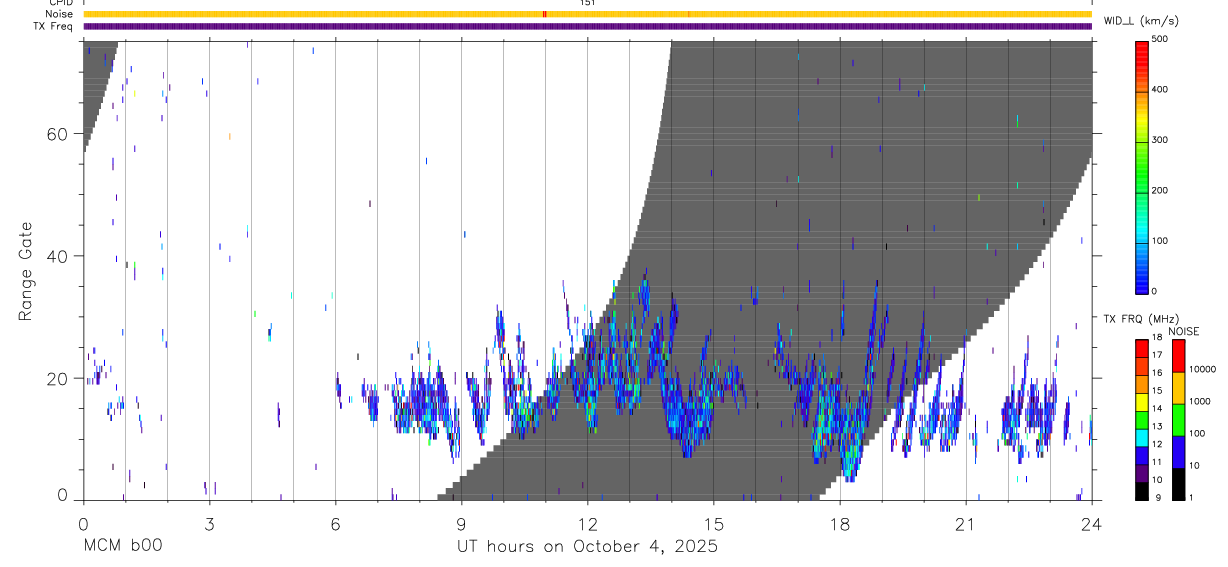Pick green middle of spectral width color bar
This screenshot has width=1228, height=567.
[1141, 165]
